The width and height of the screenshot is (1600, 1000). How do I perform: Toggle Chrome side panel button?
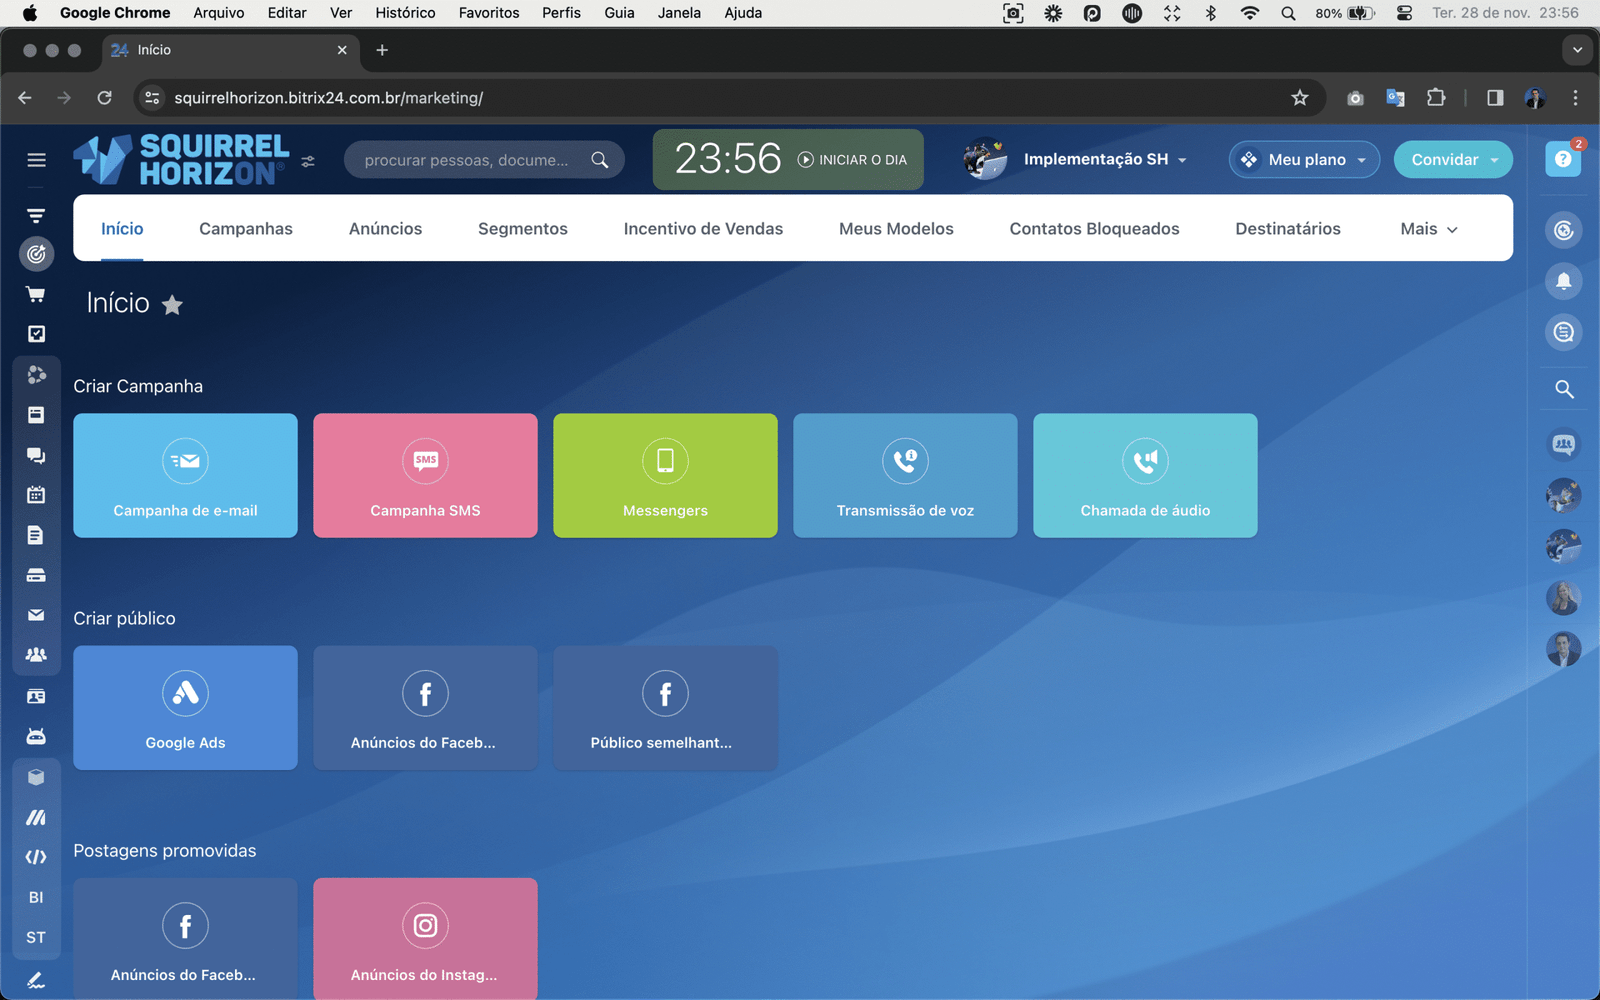[1495, 98]
